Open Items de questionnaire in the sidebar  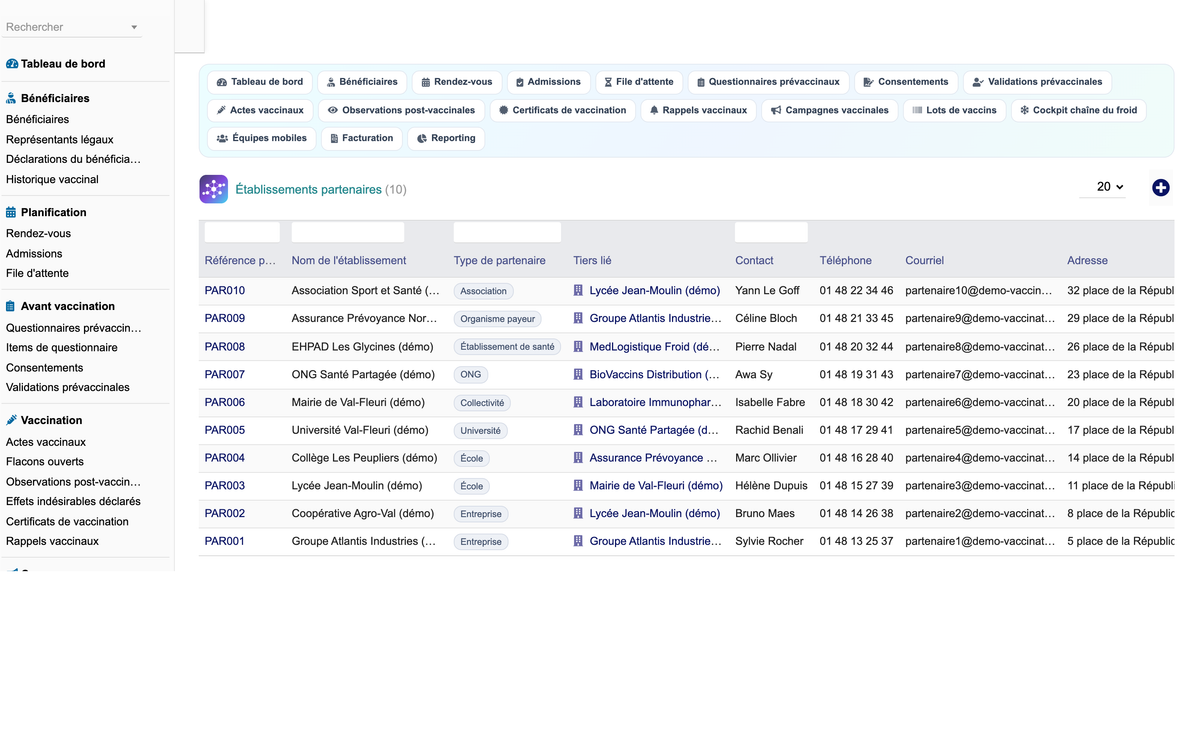[62, 348]
